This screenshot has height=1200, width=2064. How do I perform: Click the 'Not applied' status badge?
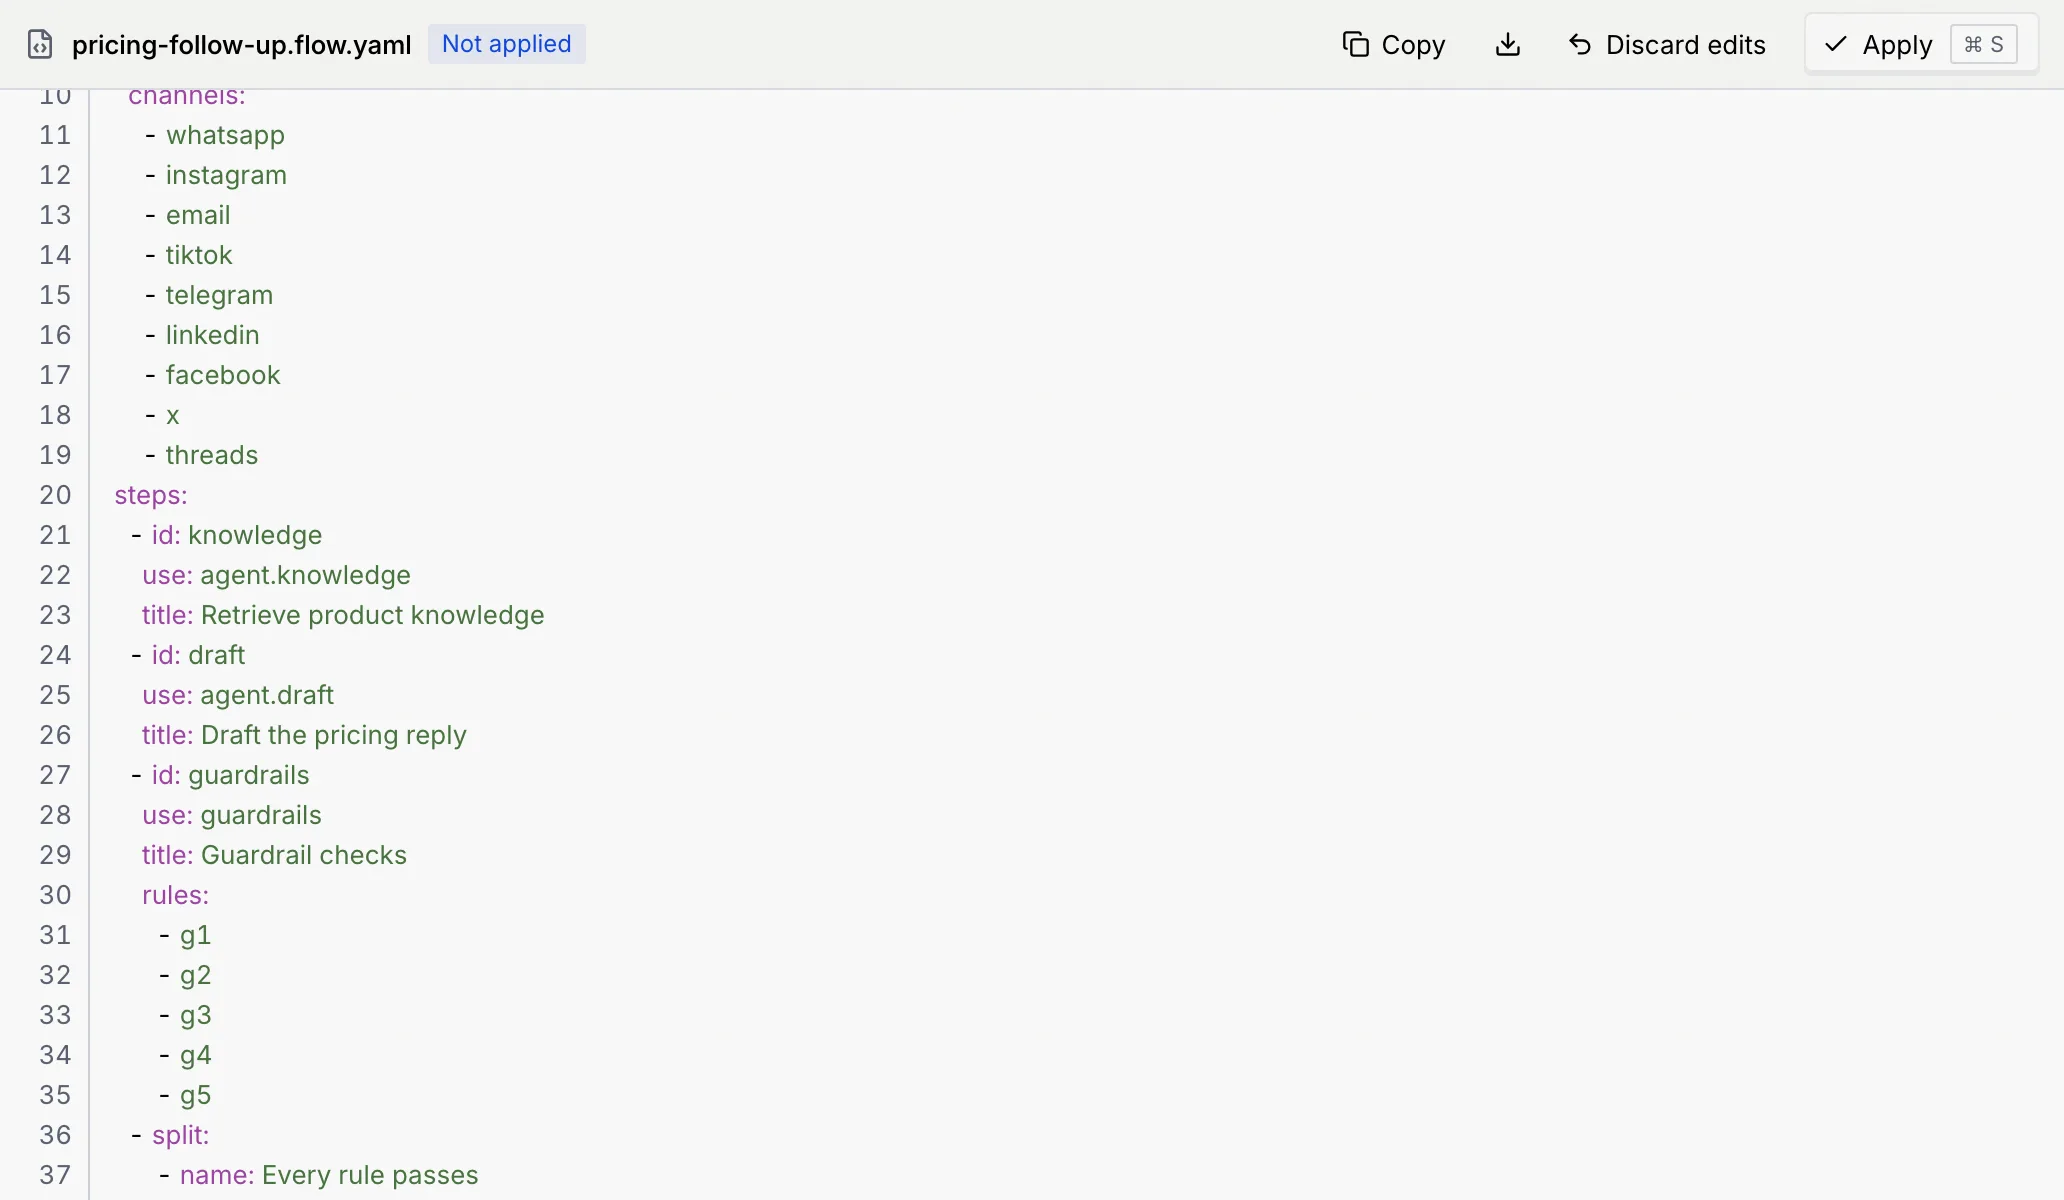pyautogui.click(x=507, y=44)
